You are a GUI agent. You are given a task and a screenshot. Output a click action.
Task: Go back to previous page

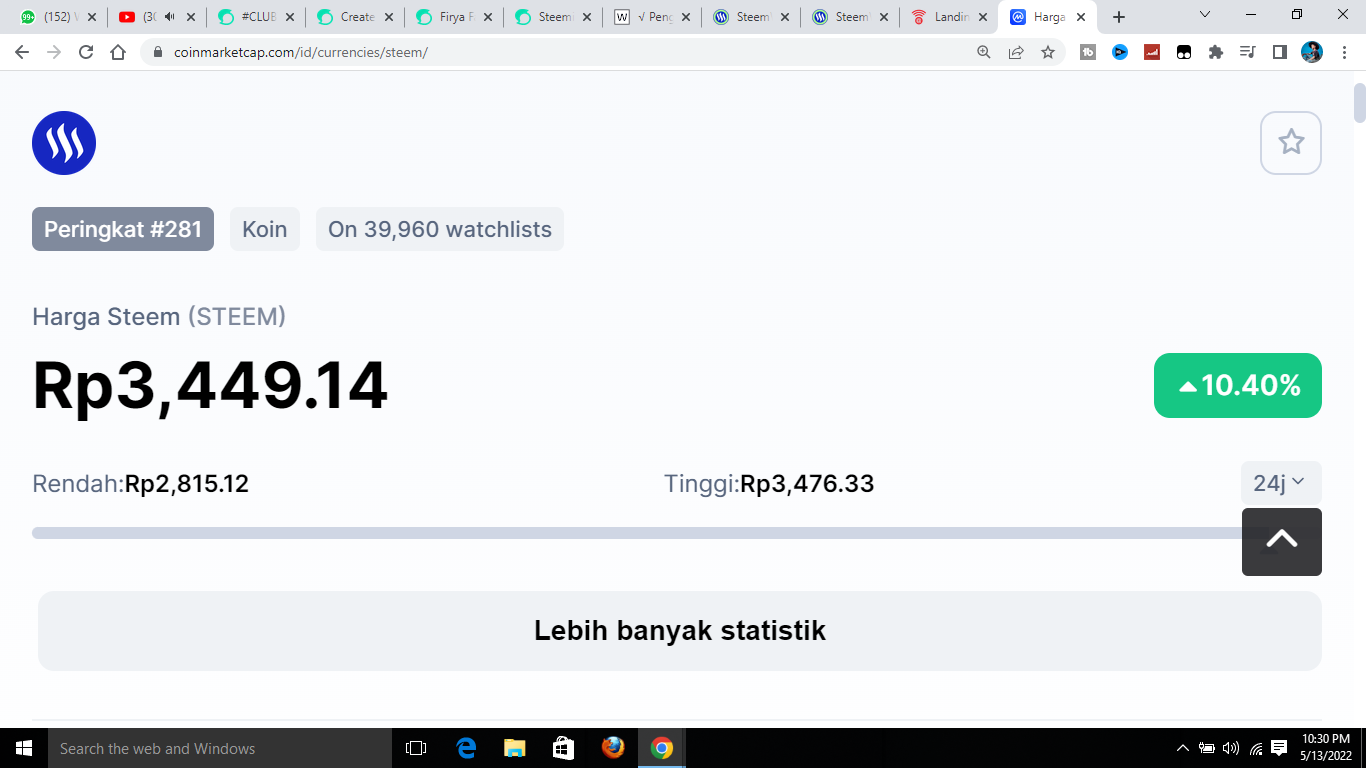[x=22, y=52]
